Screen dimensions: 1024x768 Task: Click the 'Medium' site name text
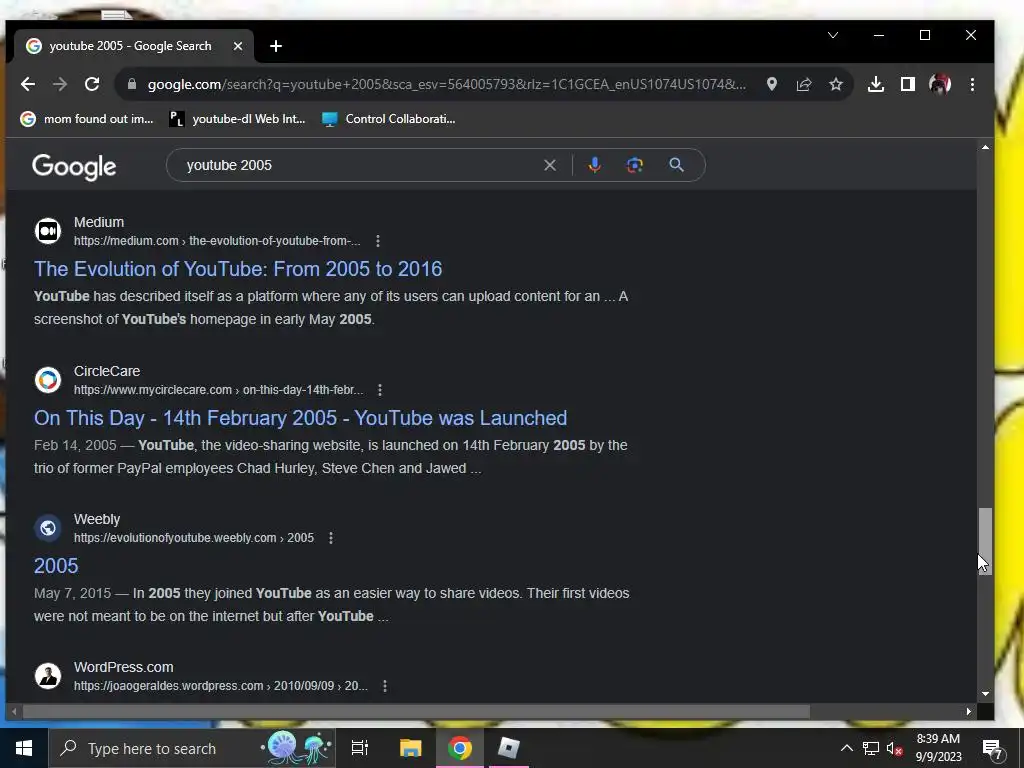click(99, 222)
